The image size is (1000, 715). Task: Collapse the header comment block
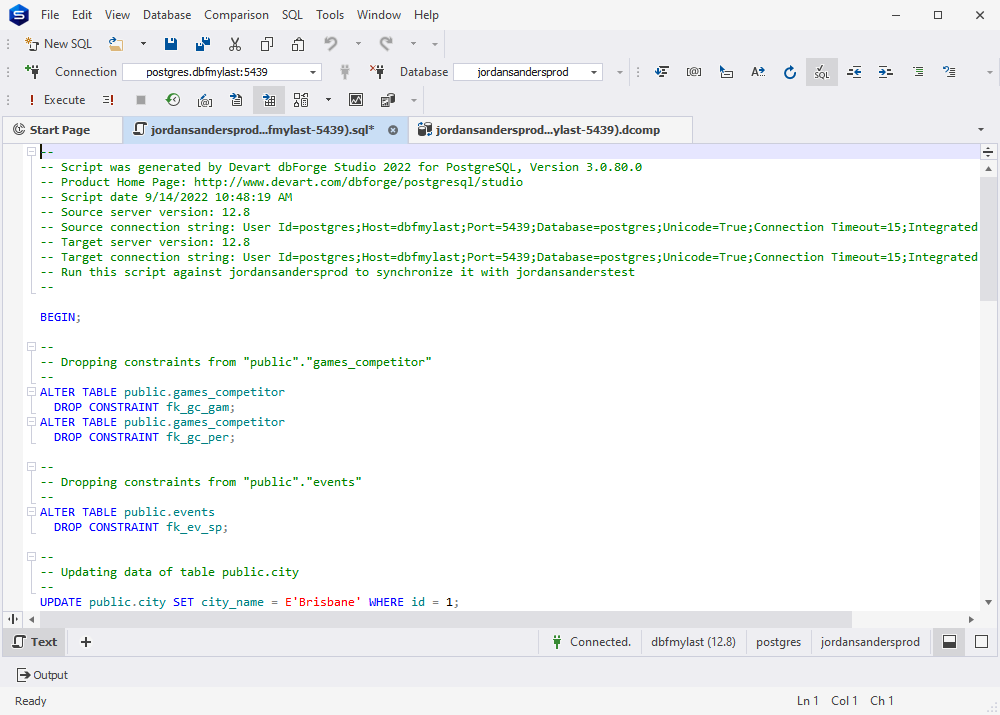31,152
